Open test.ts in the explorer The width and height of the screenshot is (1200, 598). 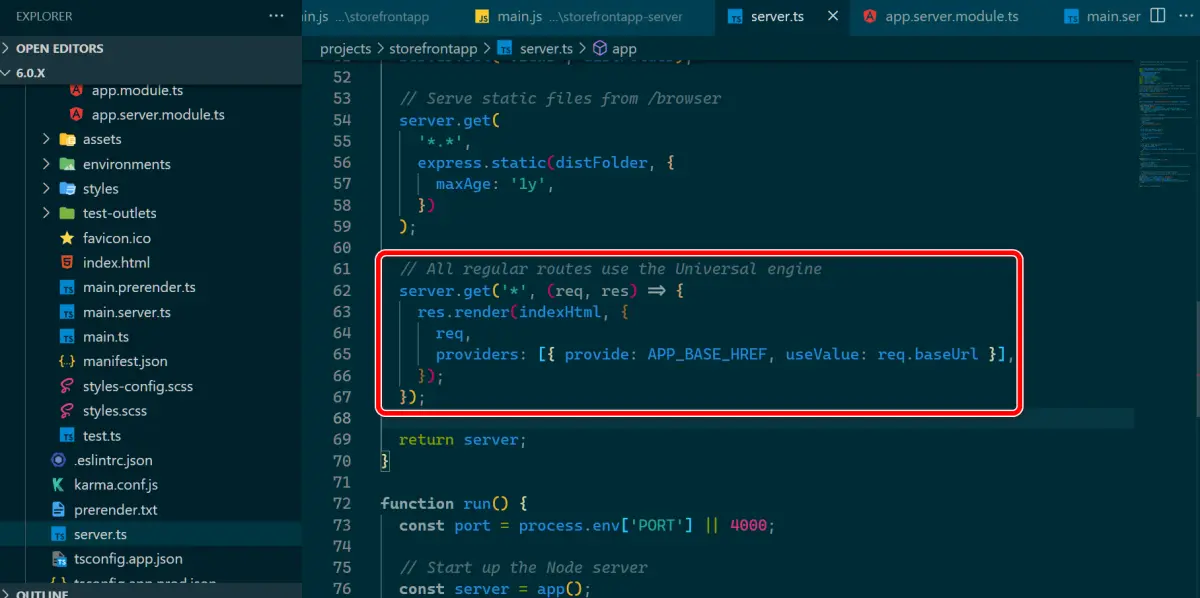click(x=102, y=436)
